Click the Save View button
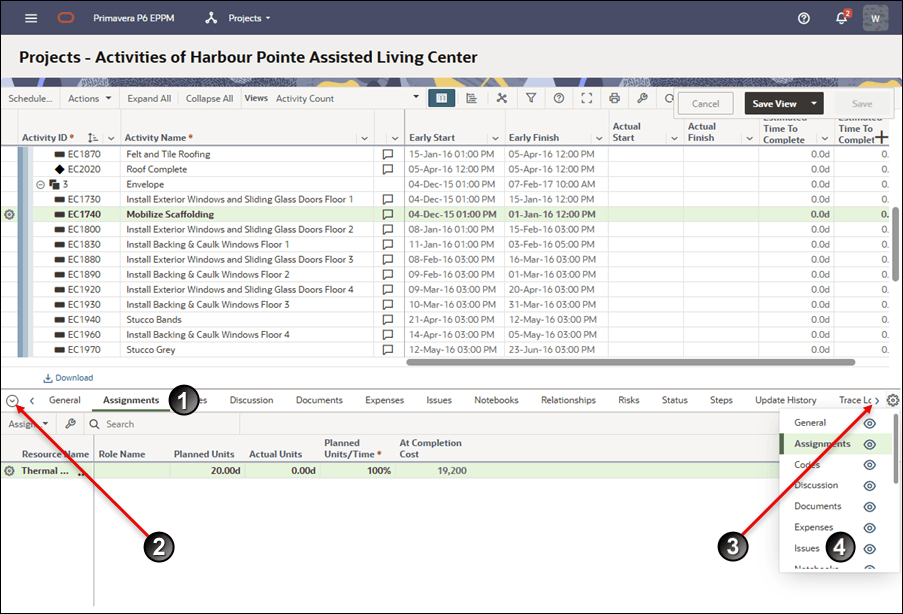 [x=775, y=104]
